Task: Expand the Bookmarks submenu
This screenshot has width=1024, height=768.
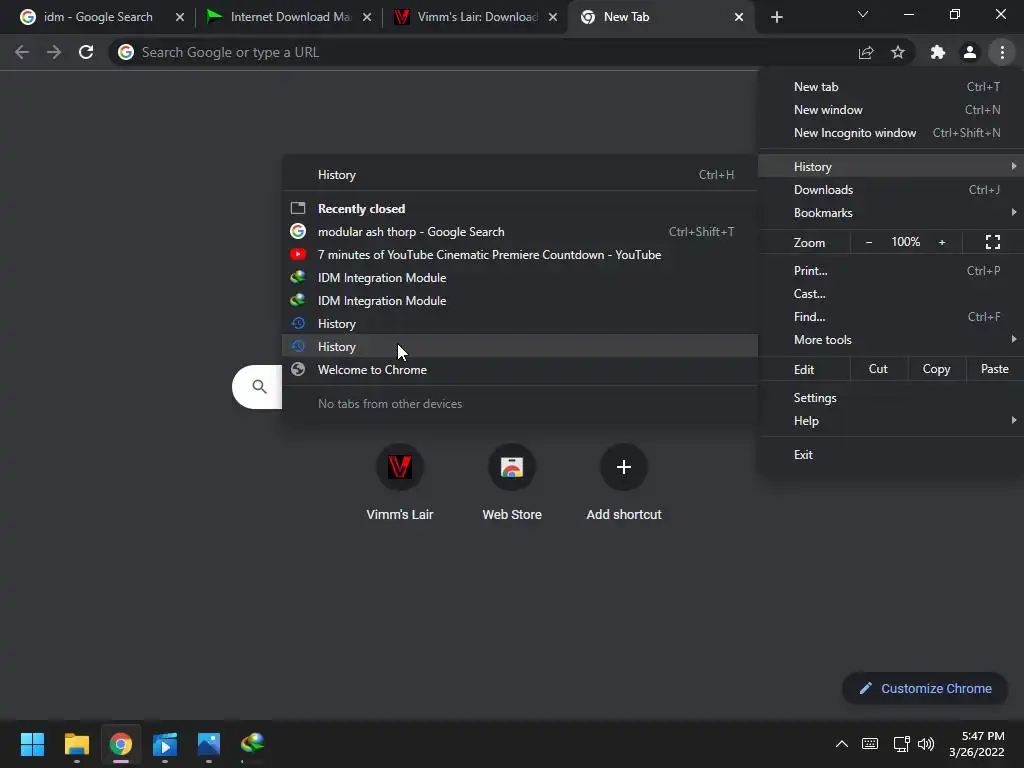Action: pyautogui.click(x=891, y=213)
